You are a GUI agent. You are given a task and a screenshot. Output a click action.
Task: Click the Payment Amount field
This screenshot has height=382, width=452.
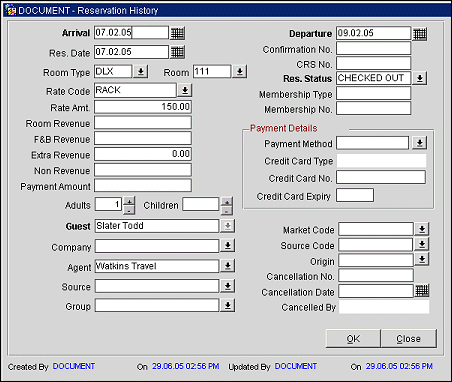[x=143, y=185]
